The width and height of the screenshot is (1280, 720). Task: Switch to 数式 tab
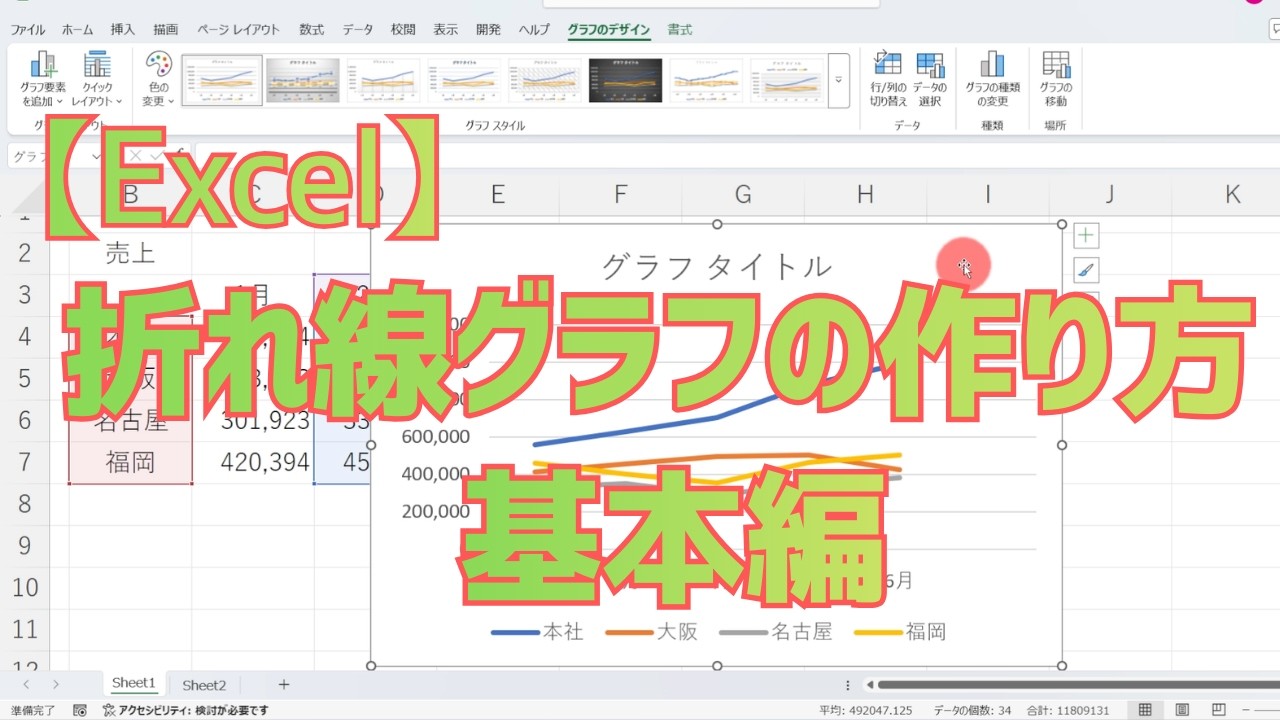312,30
